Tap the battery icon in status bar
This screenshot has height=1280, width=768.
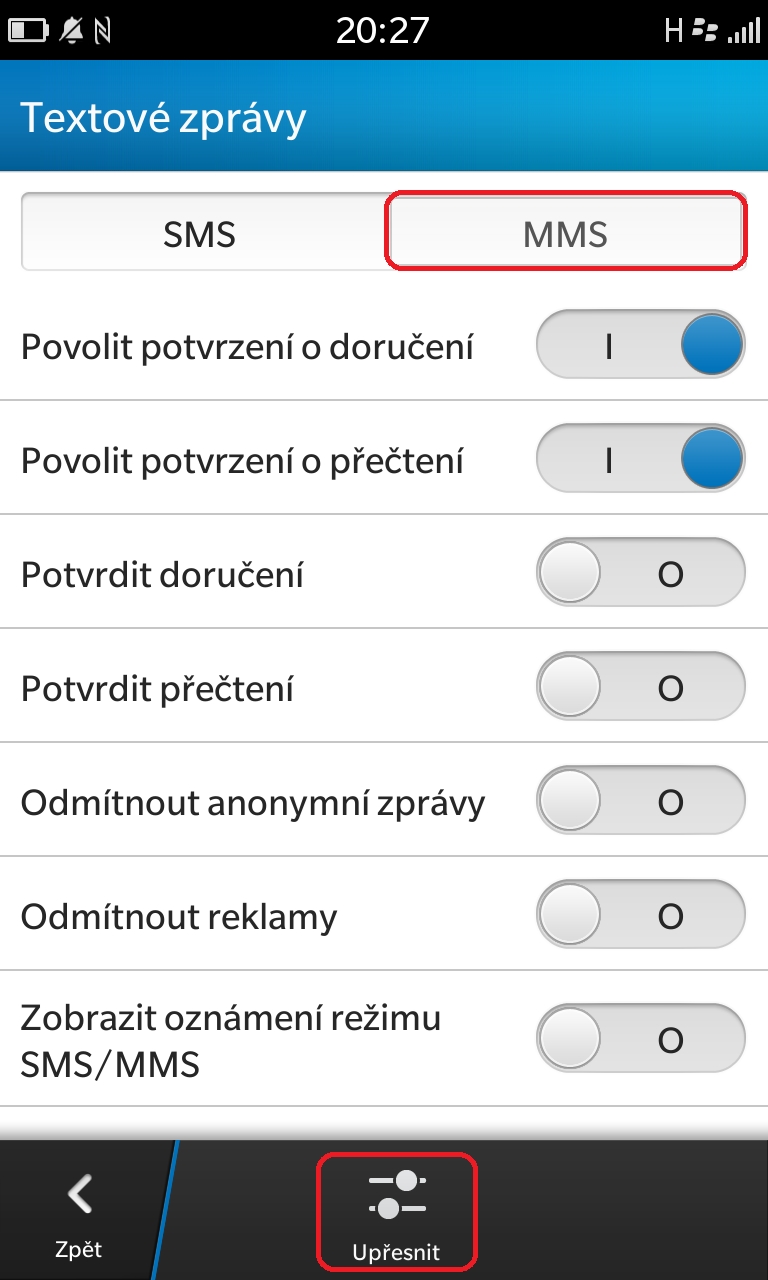point(29,31)
